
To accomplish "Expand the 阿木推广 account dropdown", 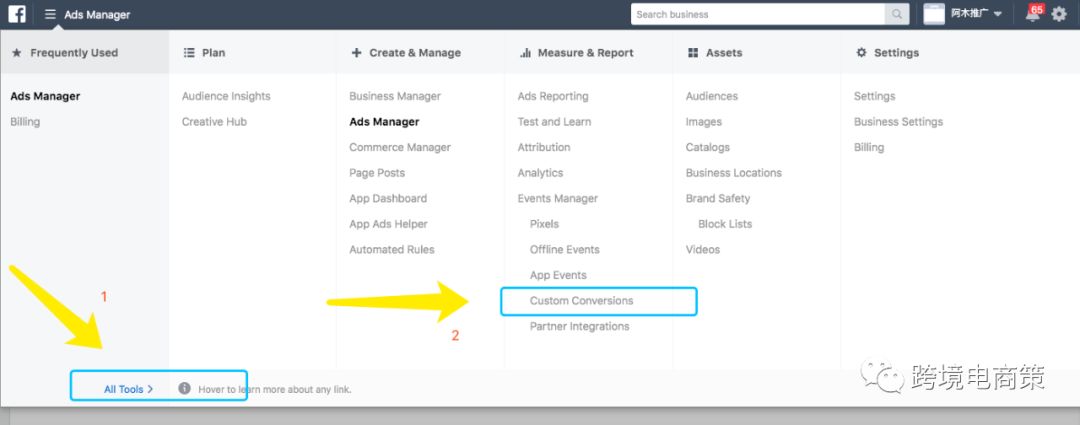I will click(x=977, y=14).
